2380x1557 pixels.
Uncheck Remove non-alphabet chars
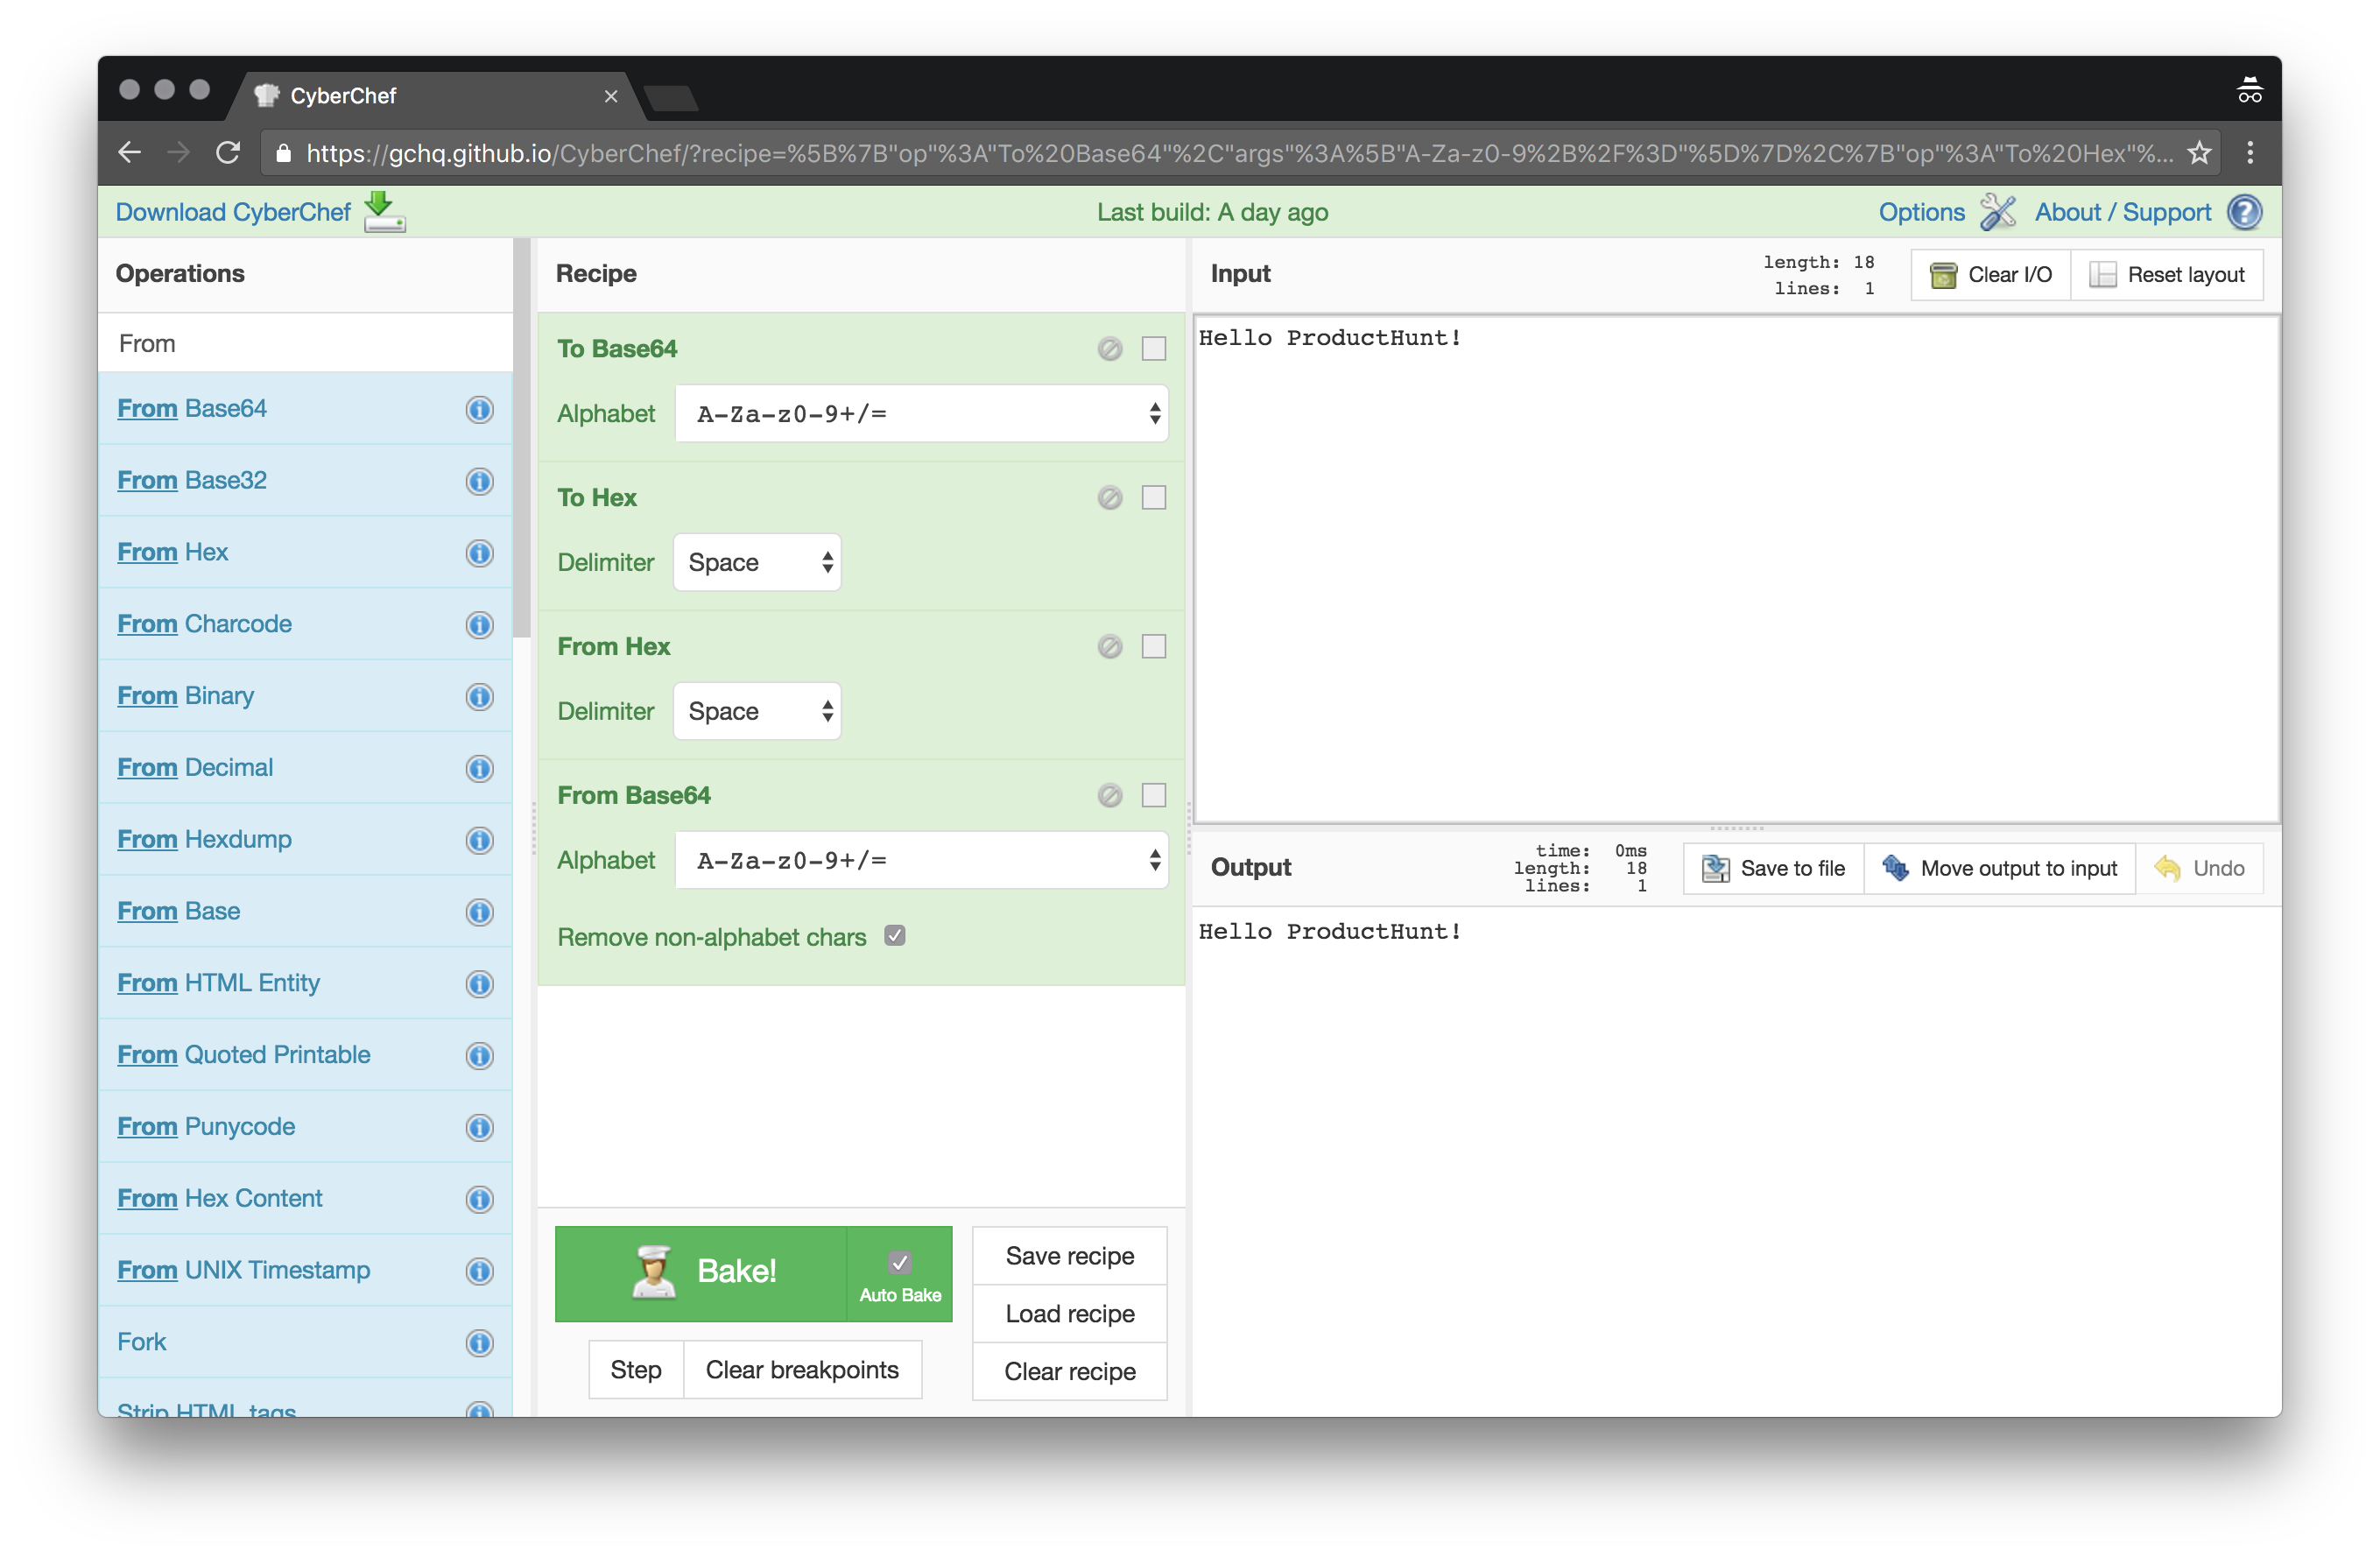point(895,936)
